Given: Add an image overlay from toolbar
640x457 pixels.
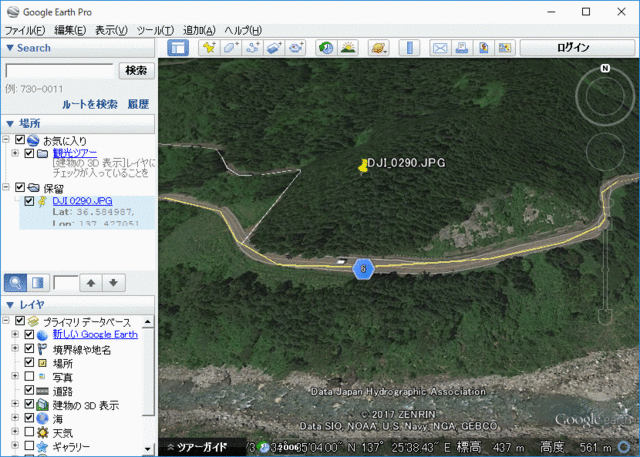Looking at the screenshot, I should click(x=274, y=48).
